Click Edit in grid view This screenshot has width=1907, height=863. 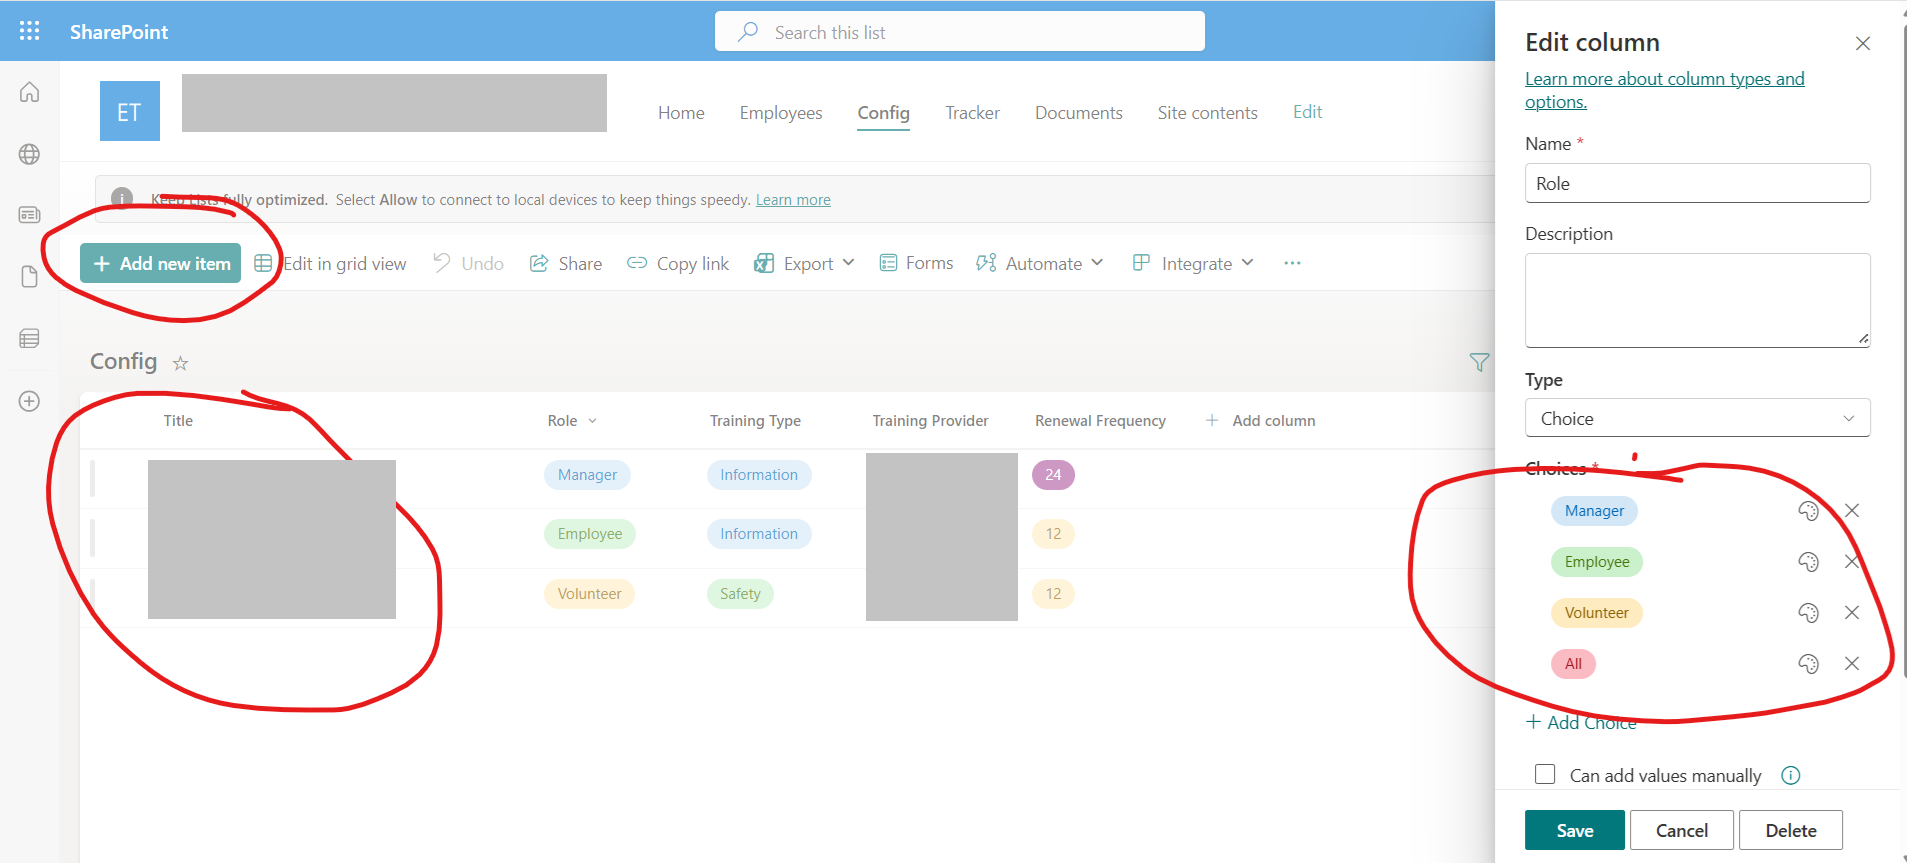point(331,263)
